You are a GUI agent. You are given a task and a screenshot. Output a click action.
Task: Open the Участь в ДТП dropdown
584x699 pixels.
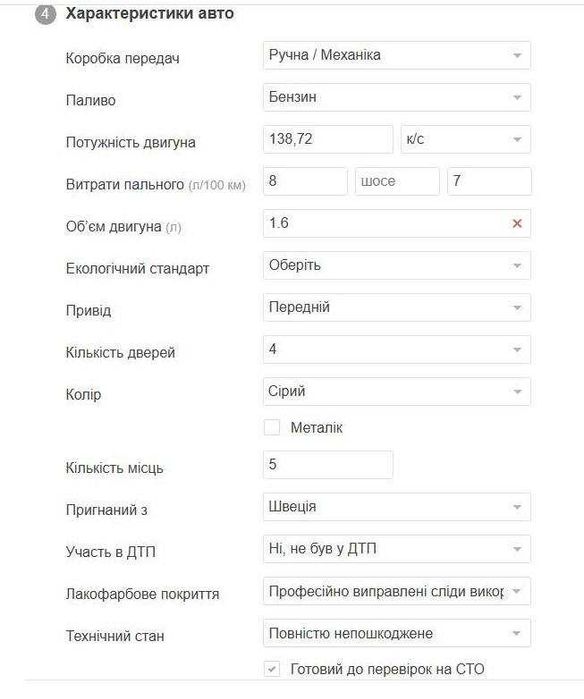click(397, 549)
